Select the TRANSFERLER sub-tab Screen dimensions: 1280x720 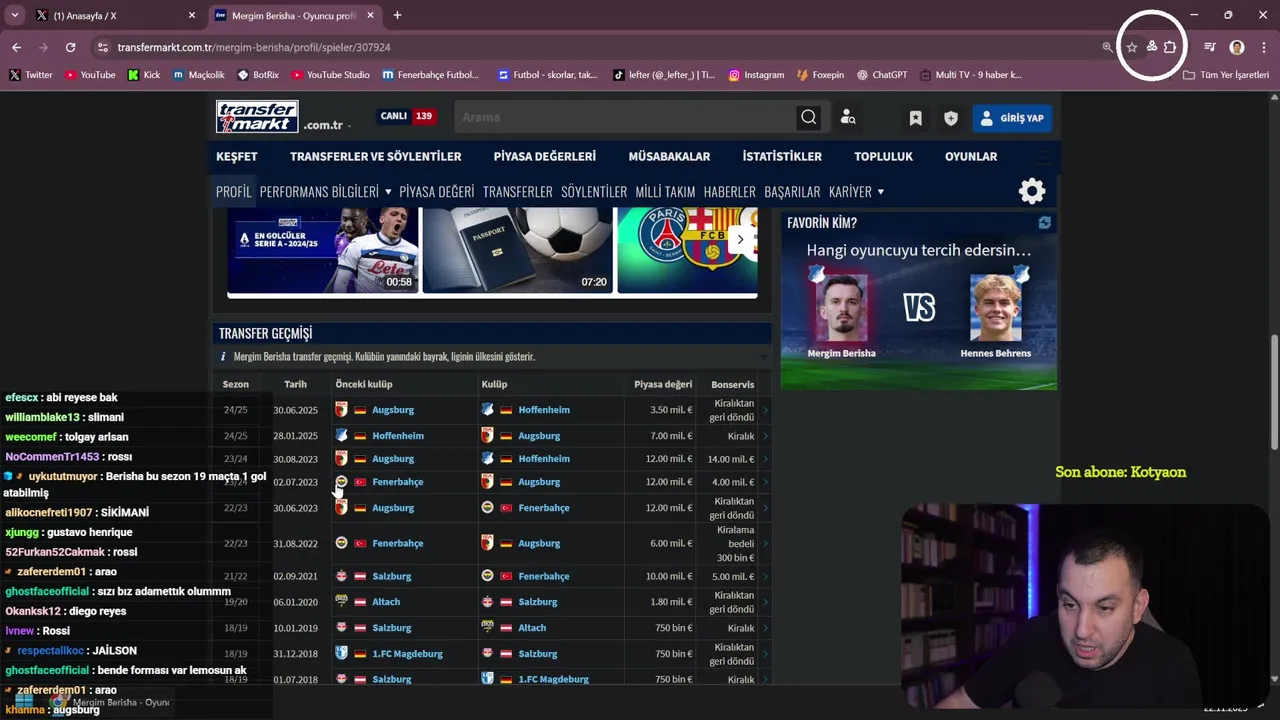517,191
